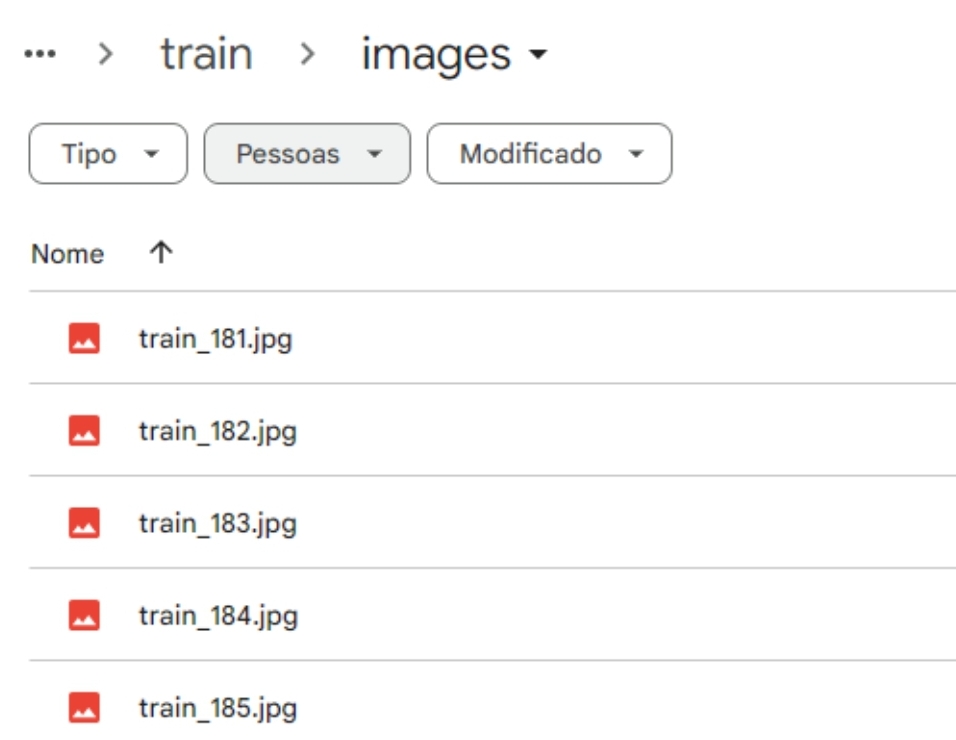Open the Tipo filter dropdown
The image size is (956, 740).
click(x=108, y=154)
